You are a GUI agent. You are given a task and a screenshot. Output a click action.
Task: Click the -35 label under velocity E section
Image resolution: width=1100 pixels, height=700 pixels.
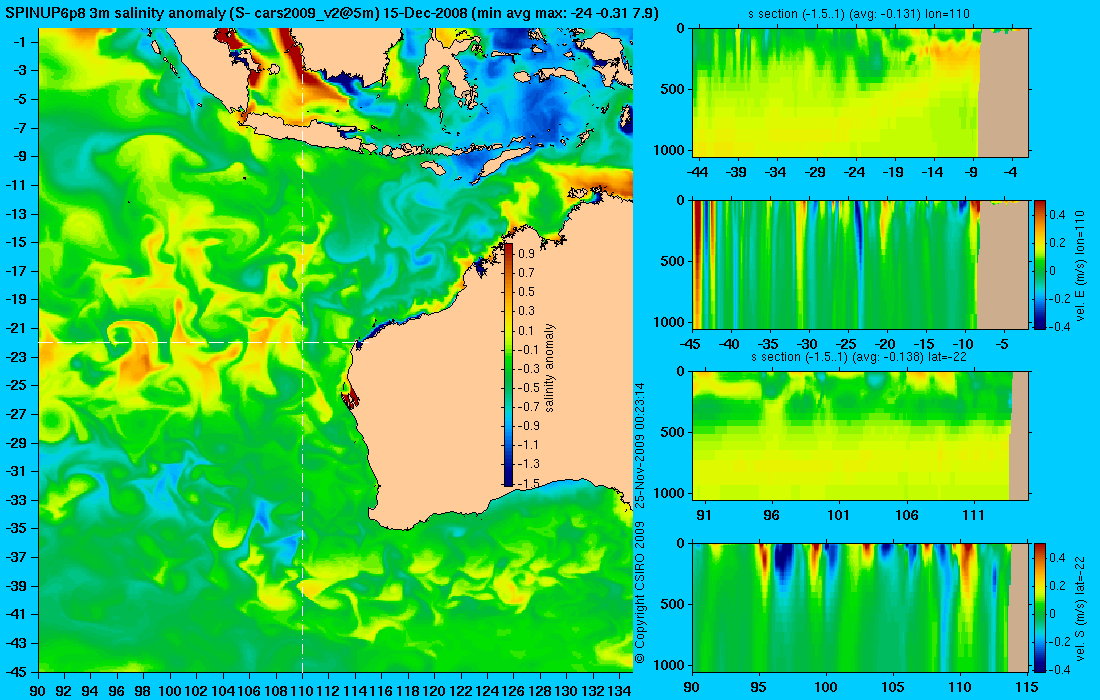click(x=769, y=344)
